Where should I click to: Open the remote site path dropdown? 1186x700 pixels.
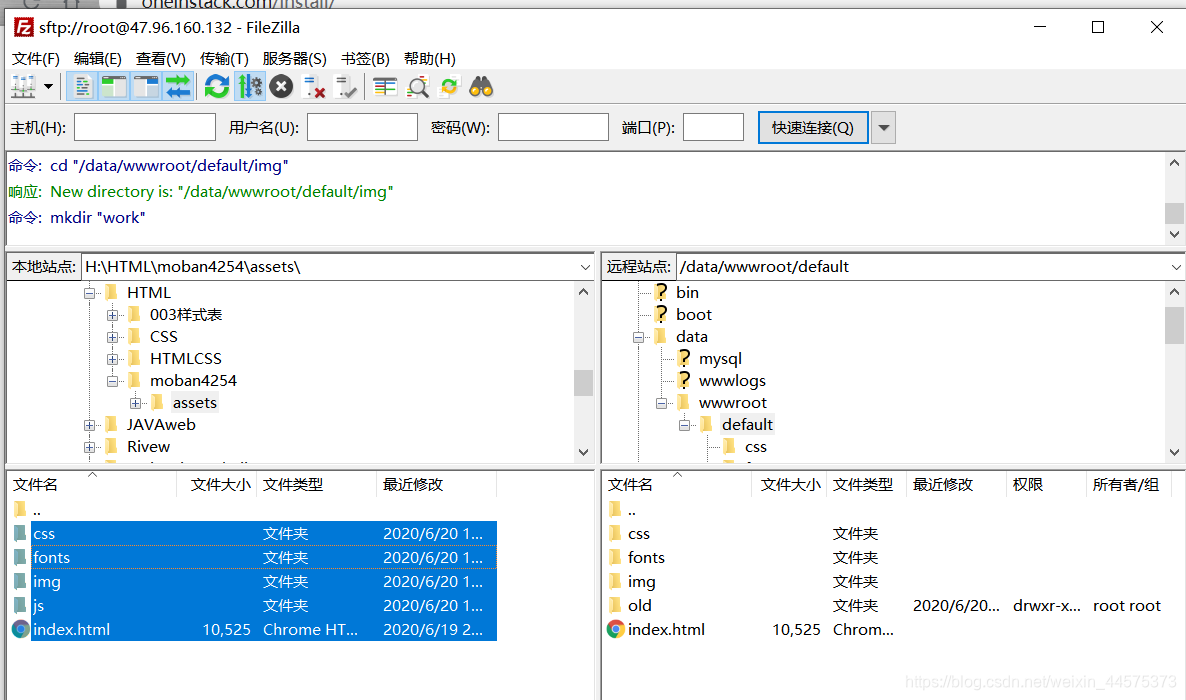1176,267
